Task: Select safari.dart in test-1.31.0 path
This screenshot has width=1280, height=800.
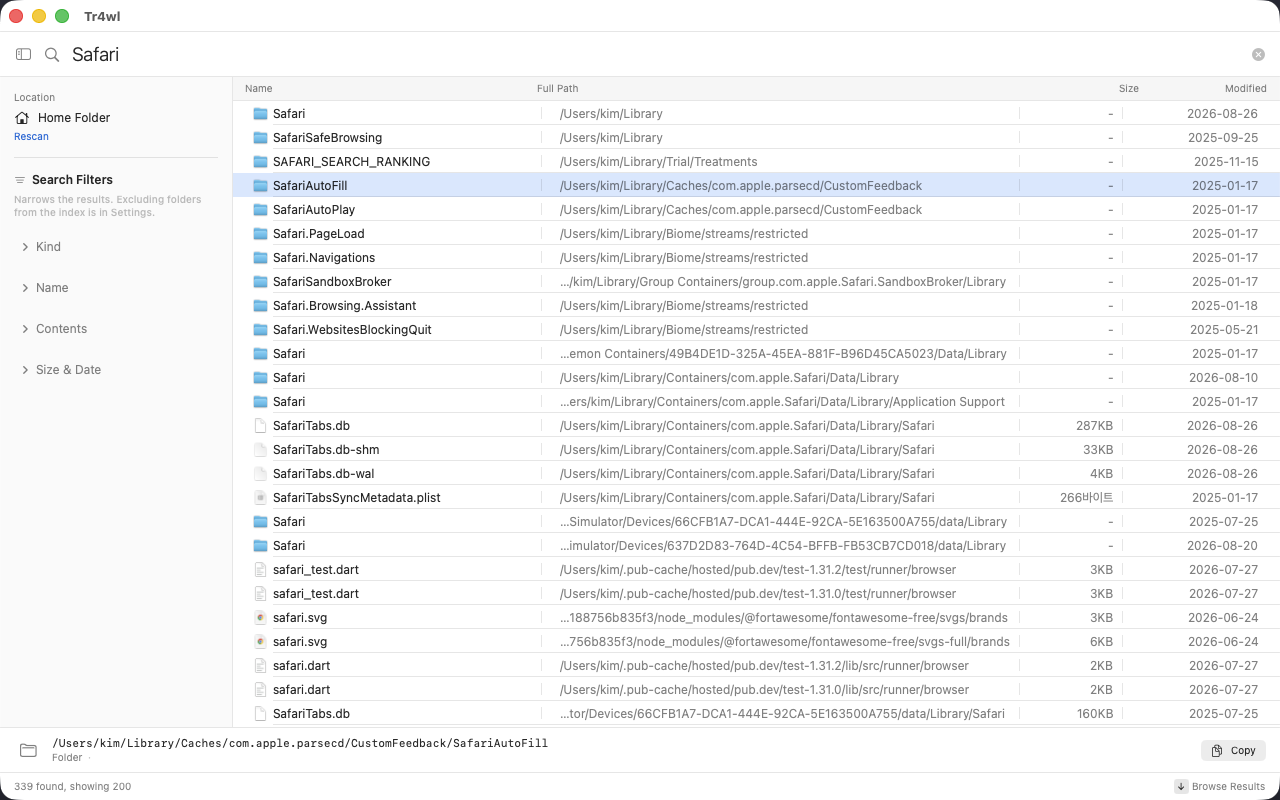Action: (x=756, y=689)
